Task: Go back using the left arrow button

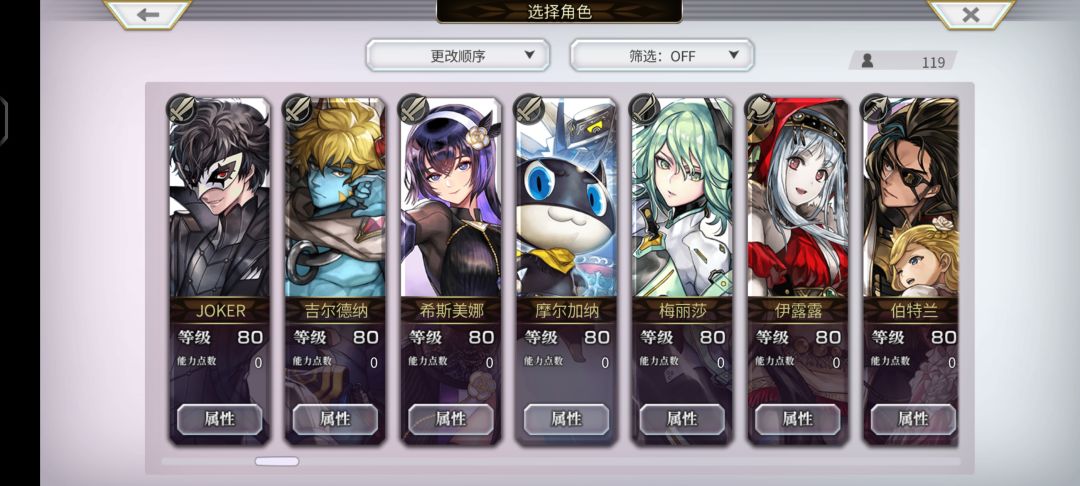Action: [x=147, y=14]
